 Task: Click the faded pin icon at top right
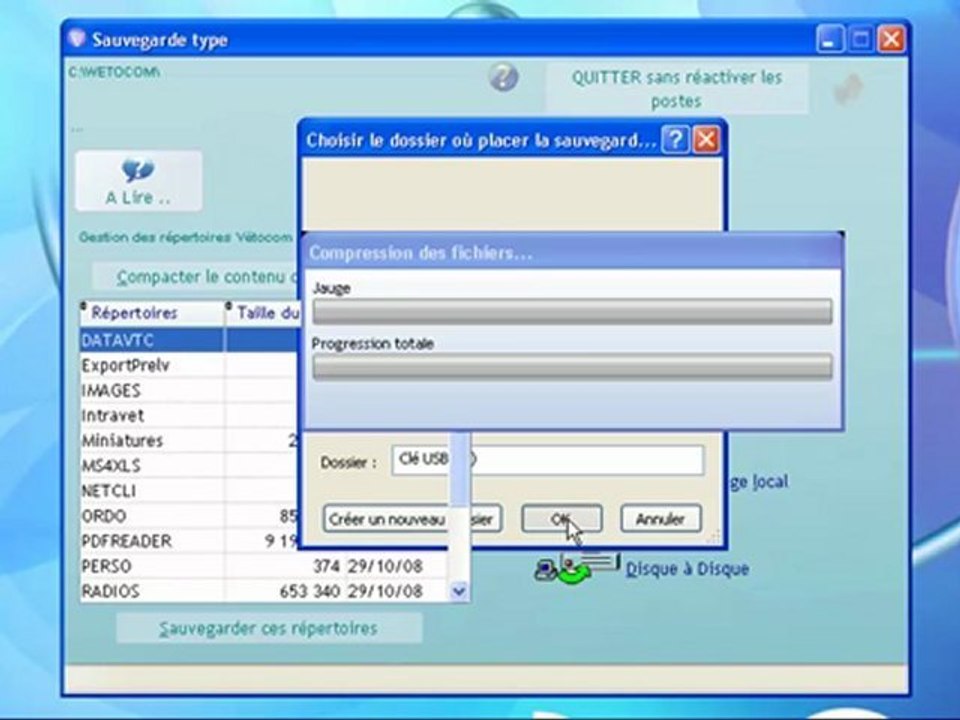point(849,89)
